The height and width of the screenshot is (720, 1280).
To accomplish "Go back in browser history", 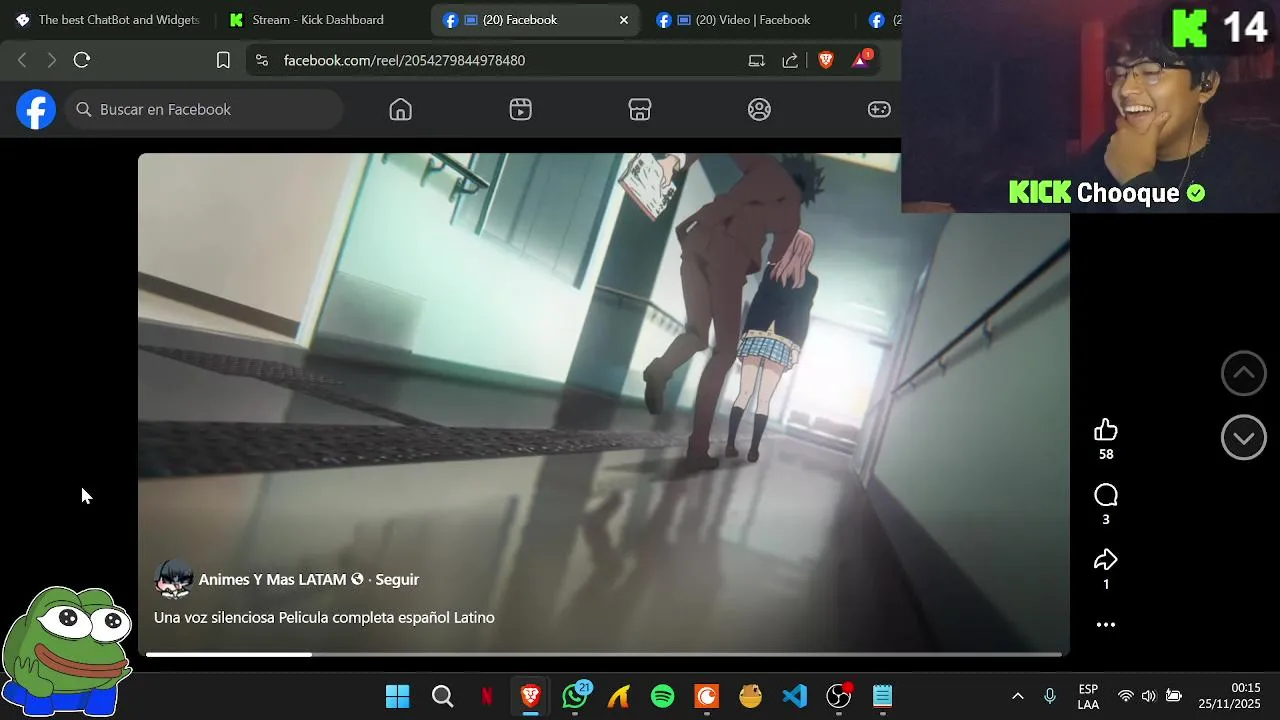I will point(22,60).
